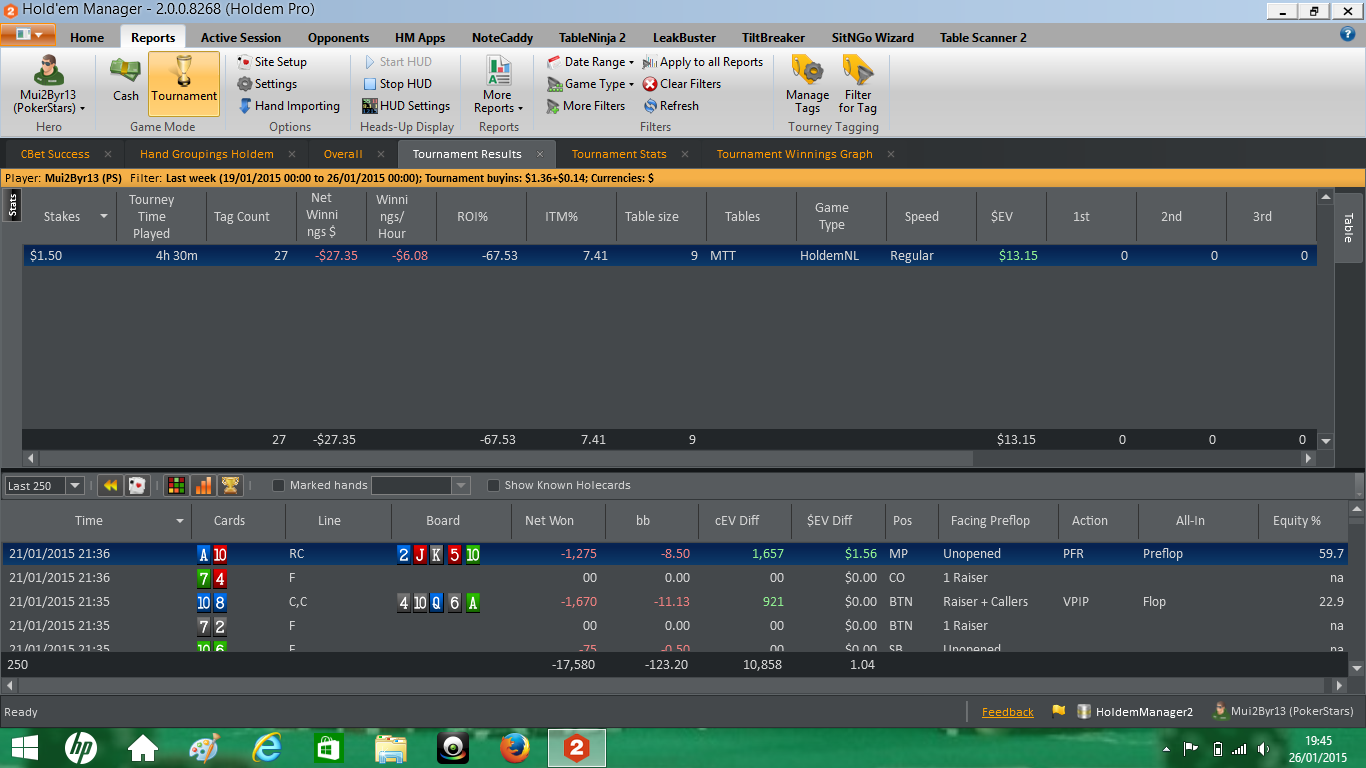Click HoldemManager2 database in status bar
This screenshot has width=1366, height=768.
(1134, 712)
